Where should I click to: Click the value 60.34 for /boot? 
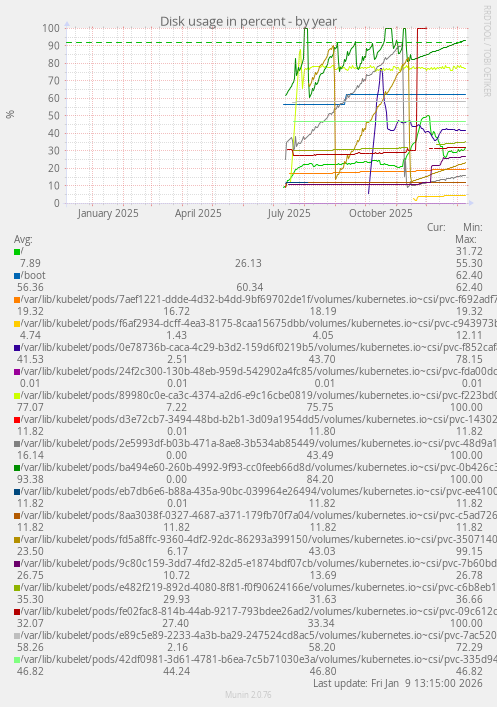tap(250, 287)
